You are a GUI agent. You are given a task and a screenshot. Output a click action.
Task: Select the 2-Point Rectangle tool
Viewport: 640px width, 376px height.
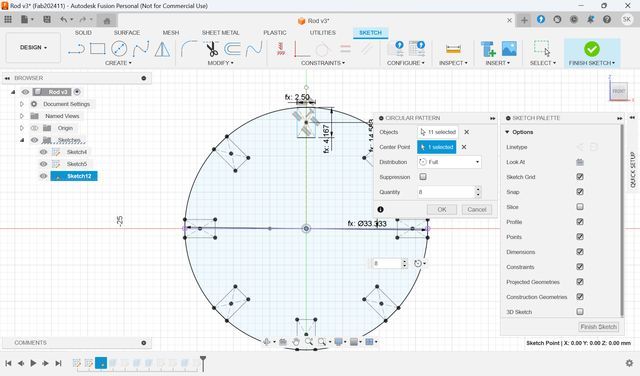click(x=98, y=49)
